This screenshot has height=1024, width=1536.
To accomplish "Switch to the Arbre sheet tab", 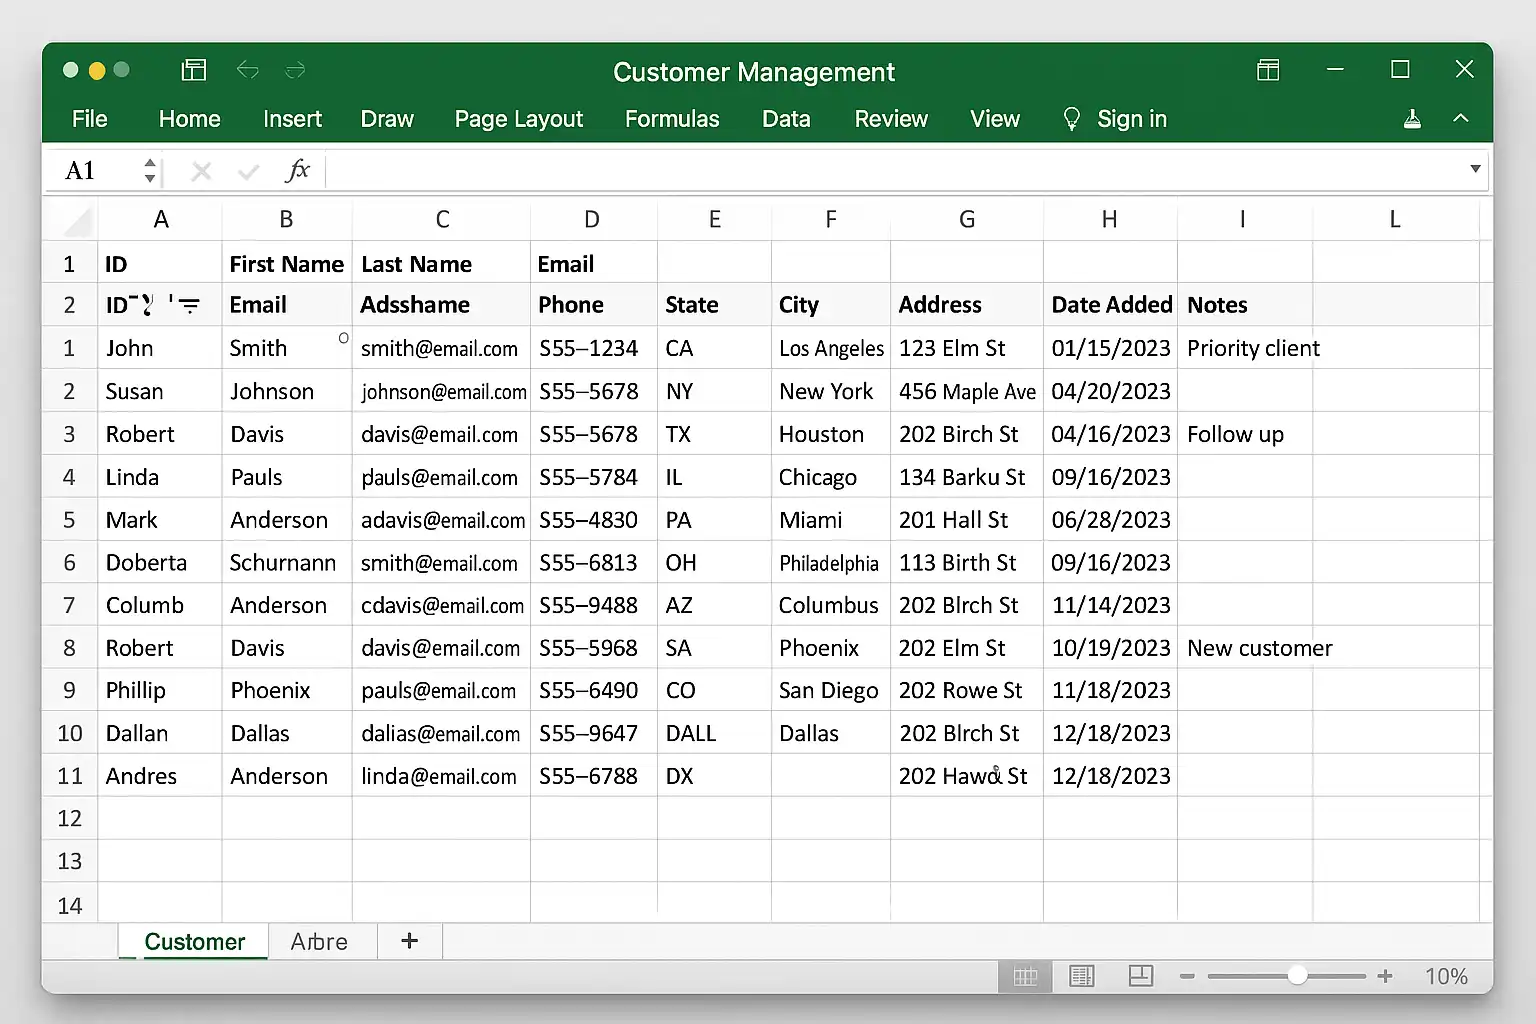I will click(319, 942).
